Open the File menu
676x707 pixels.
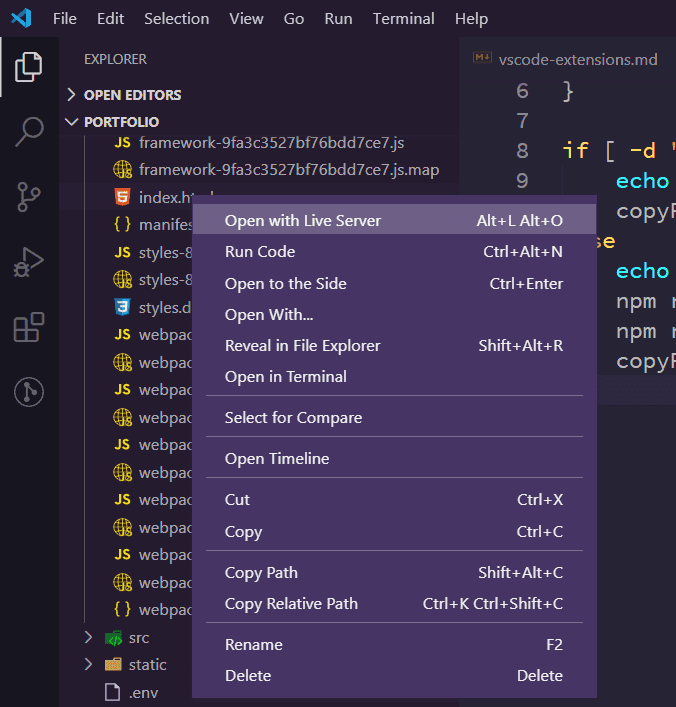[64, 18]
